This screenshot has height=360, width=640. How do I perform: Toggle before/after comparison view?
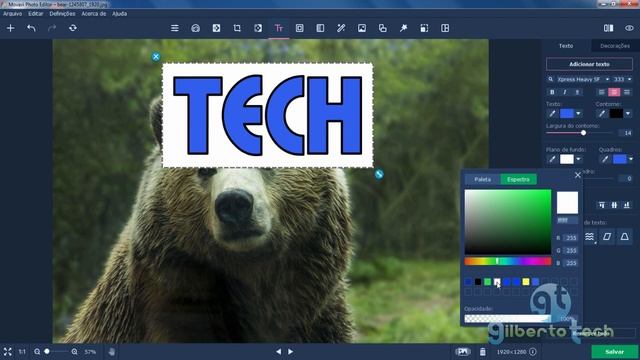[x=609, y=28]
